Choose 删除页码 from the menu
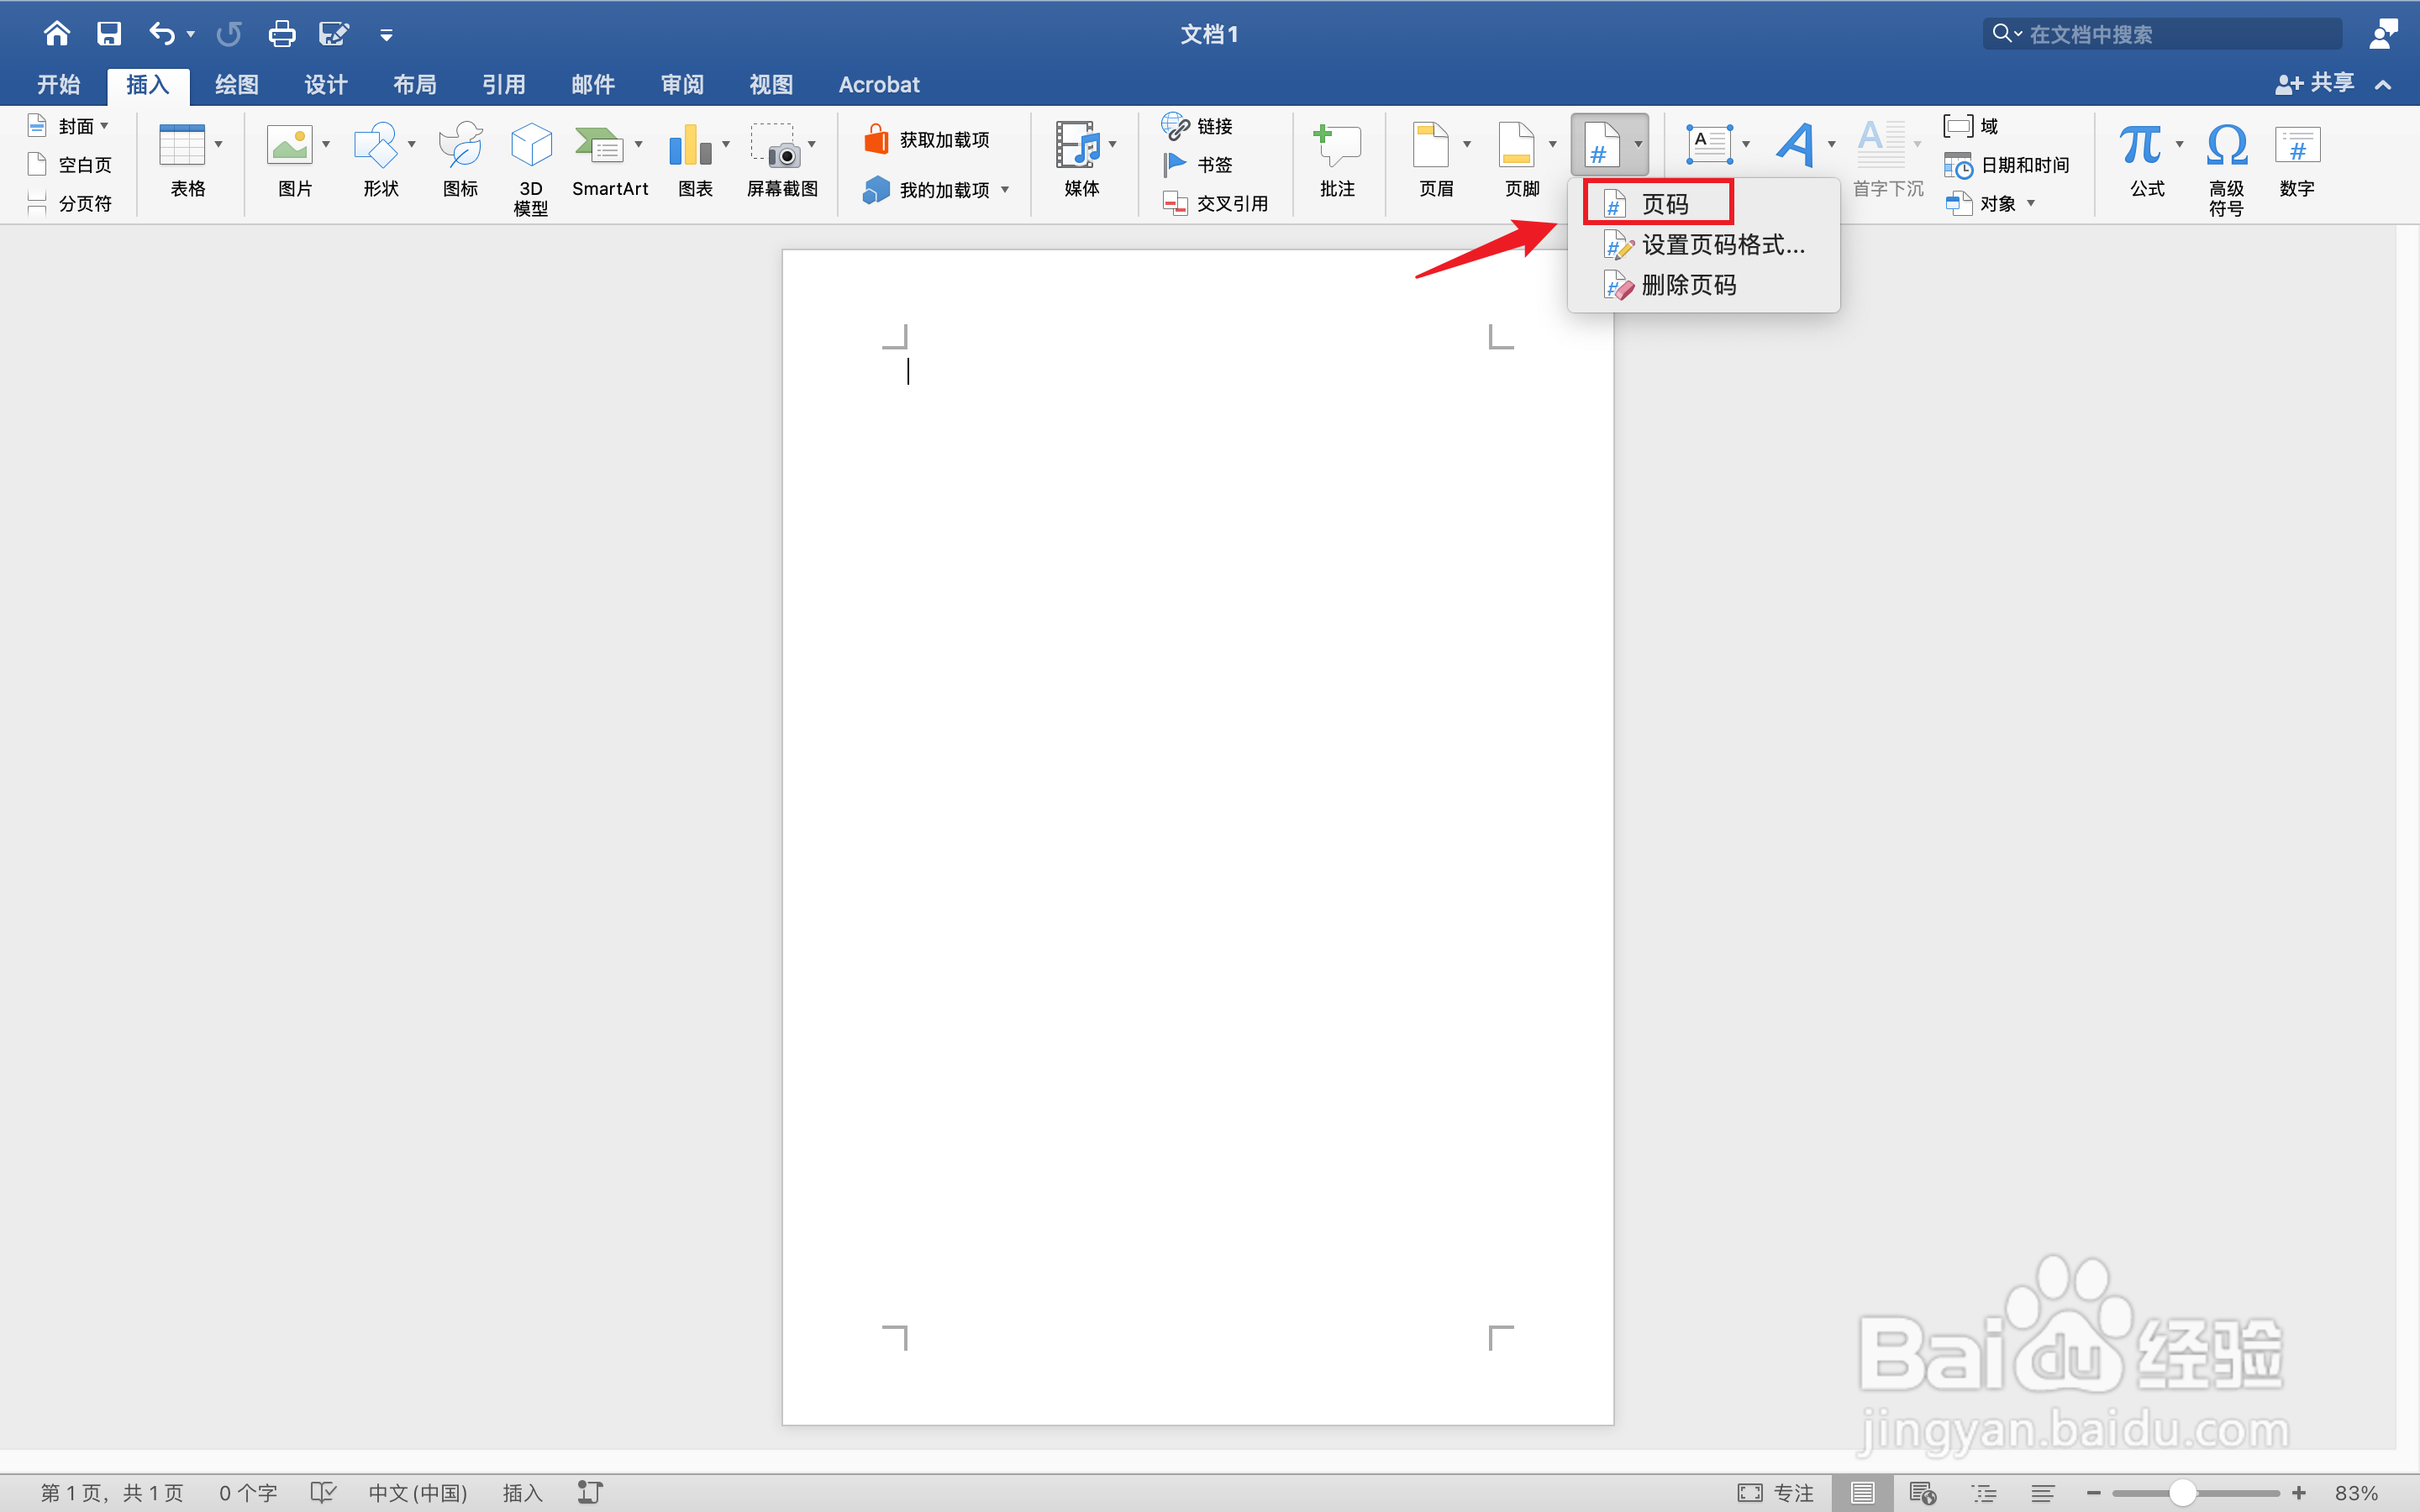The width and height of the screenshot is (2420, 1512). (x=1688, y=285)
